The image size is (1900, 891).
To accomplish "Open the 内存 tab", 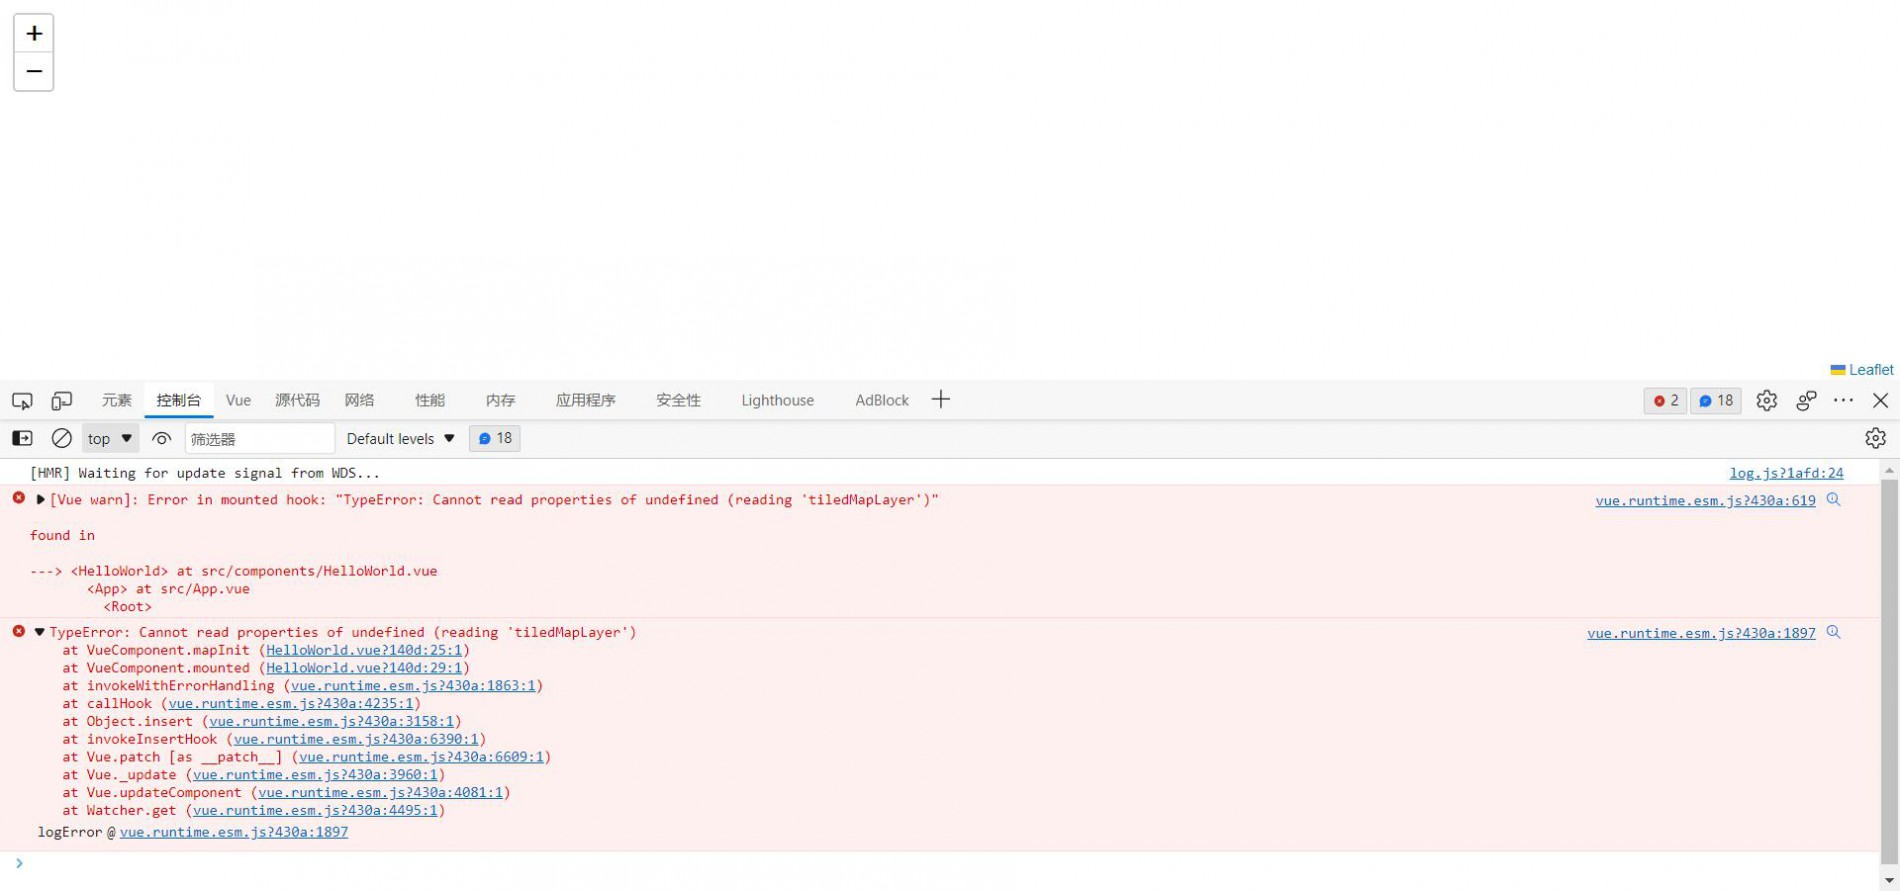I will (x=500, y=400).
